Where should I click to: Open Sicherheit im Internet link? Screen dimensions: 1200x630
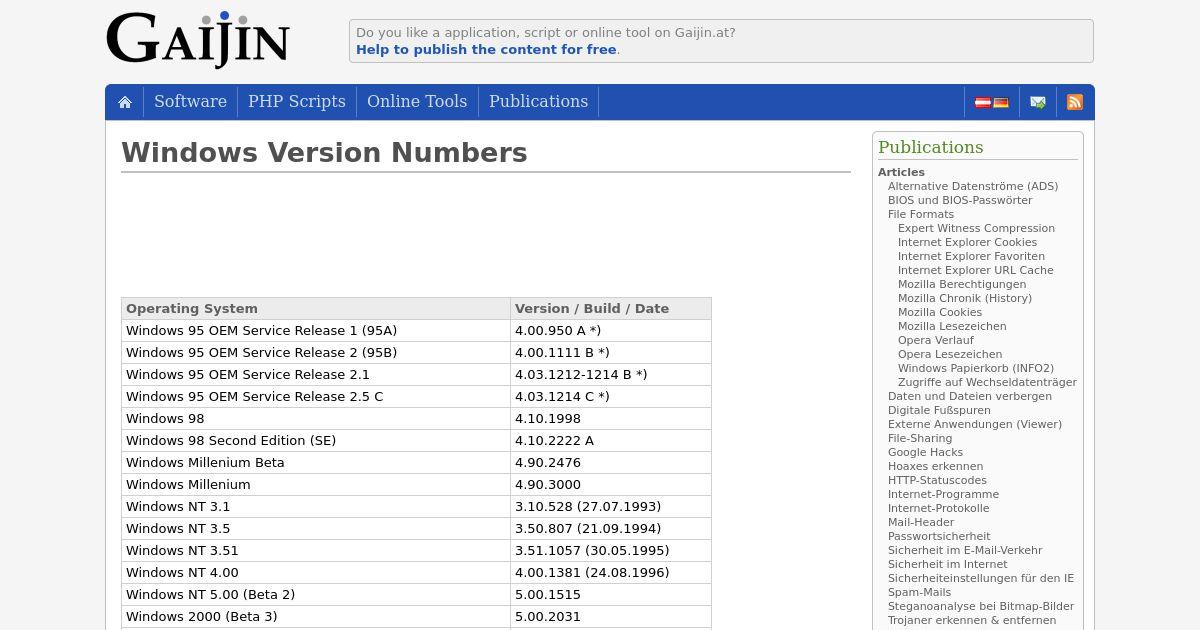[948, 564]
